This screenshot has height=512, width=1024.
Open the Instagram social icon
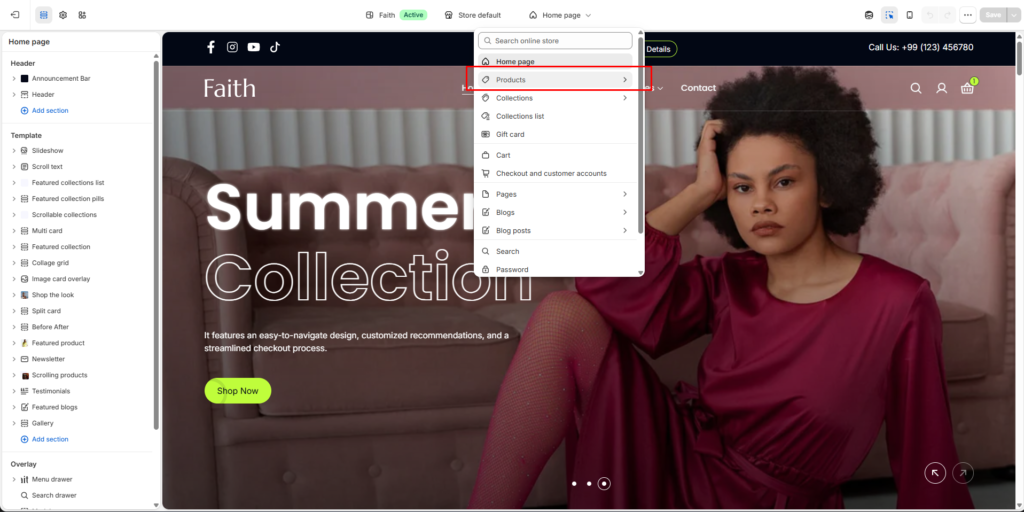[x=232, y=47]
